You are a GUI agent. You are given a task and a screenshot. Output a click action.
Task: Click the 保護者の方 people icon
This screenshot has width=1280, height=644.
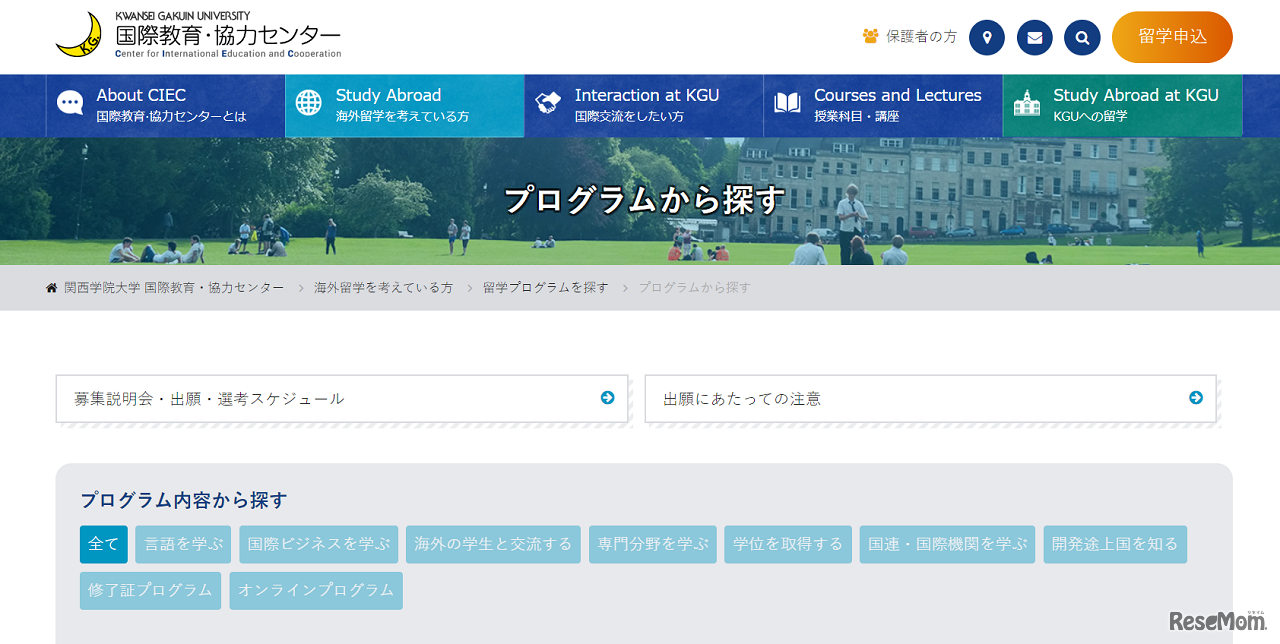click(x=870, y=36)
